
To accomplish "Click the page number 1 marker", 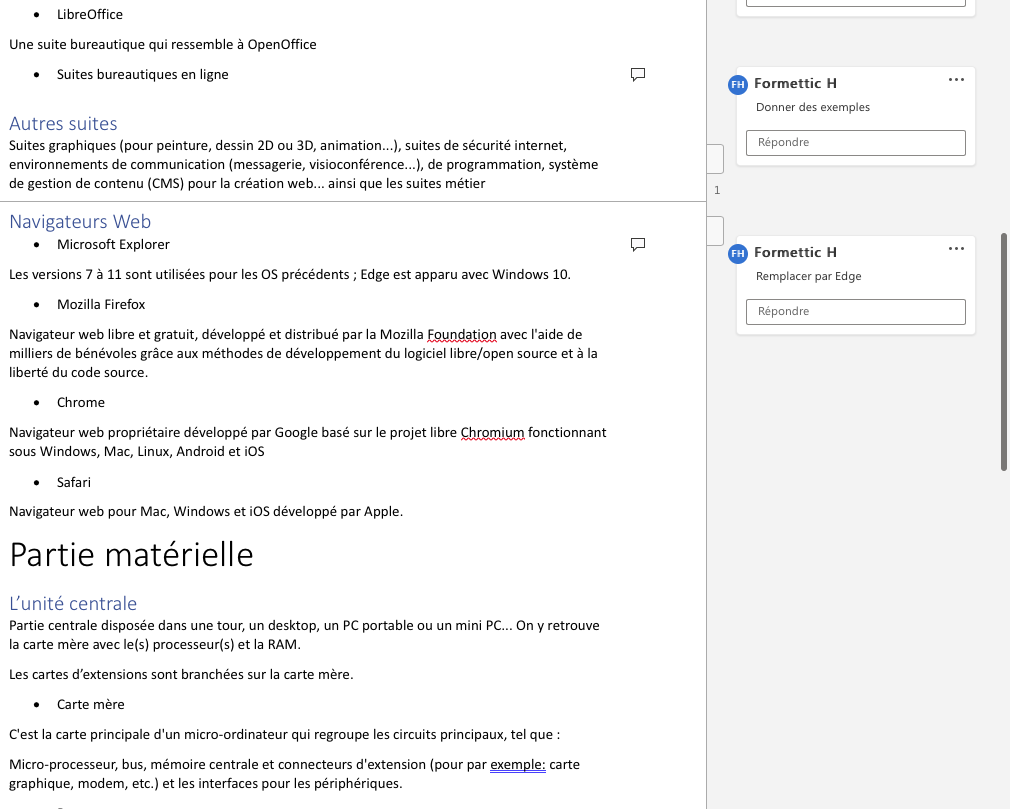I will tap(717, 191).
